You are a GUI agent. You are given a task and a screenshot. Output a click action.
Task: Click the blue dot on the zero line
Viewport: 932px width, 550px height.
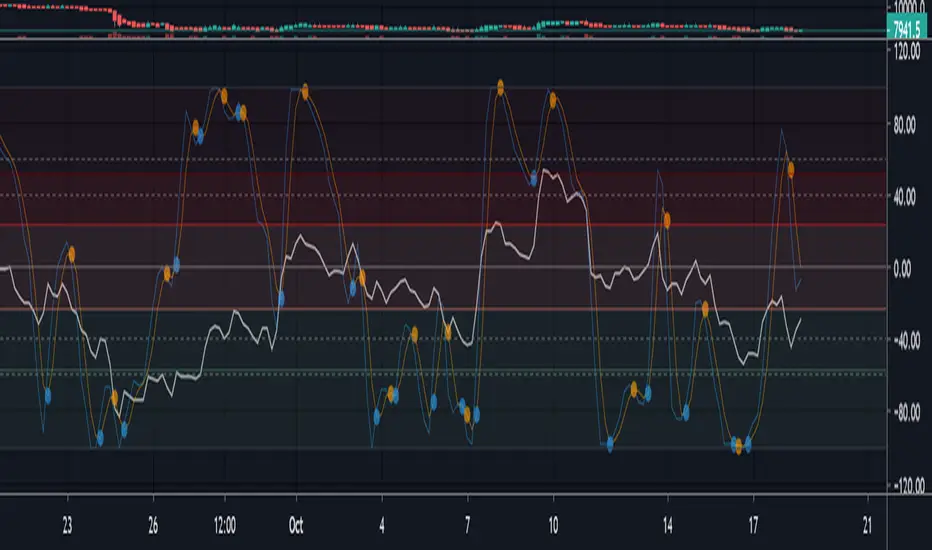(x=177, y=265)
